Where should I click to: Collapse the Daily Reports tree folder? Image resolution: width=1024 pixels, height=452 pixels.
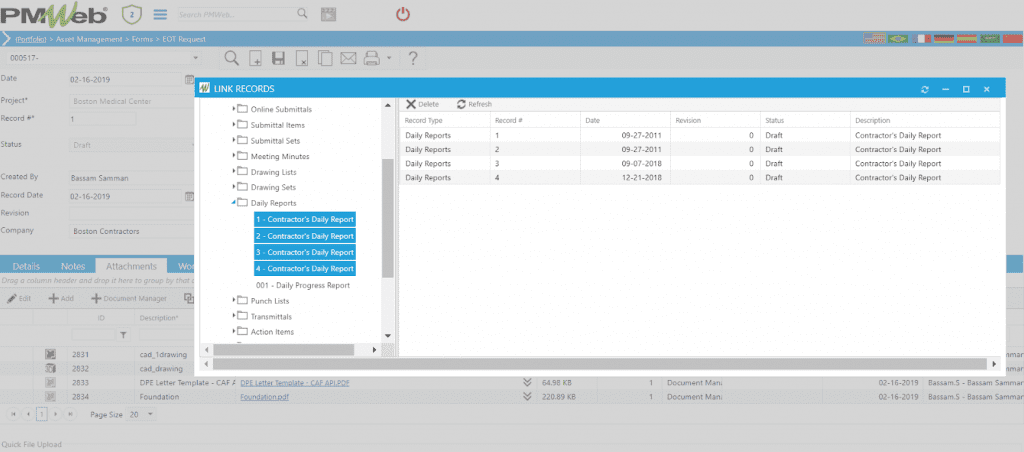[x=235, y=203]
